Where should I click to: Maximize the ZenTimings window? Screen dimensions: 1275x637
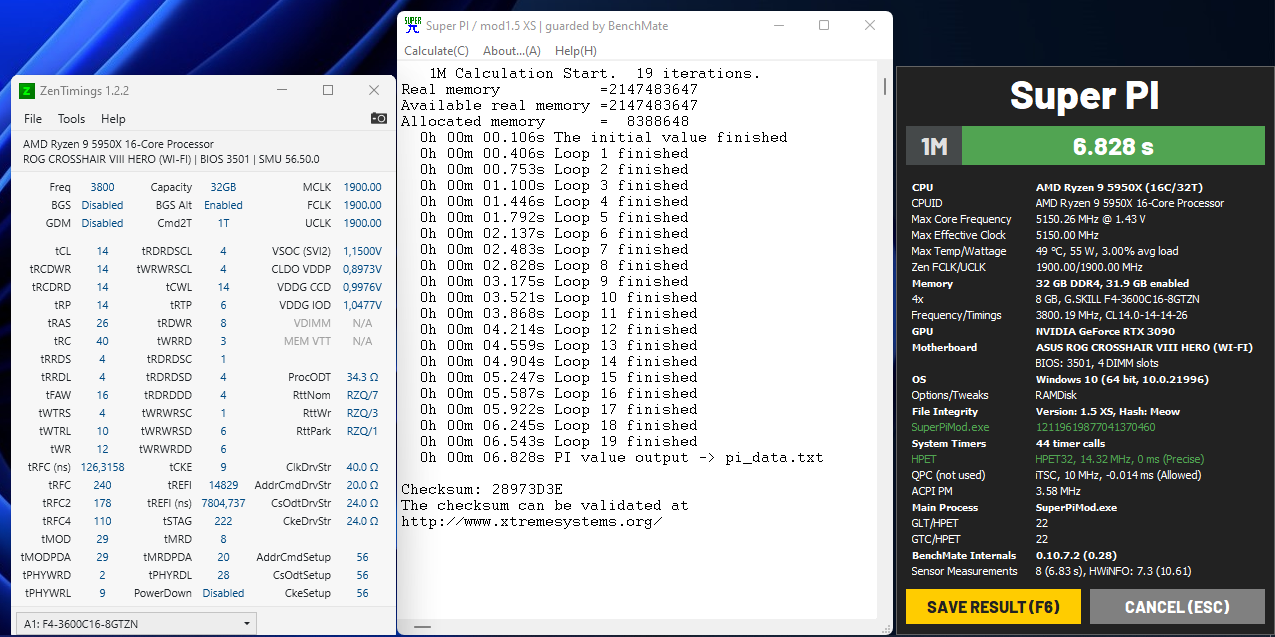pos(327,90)
